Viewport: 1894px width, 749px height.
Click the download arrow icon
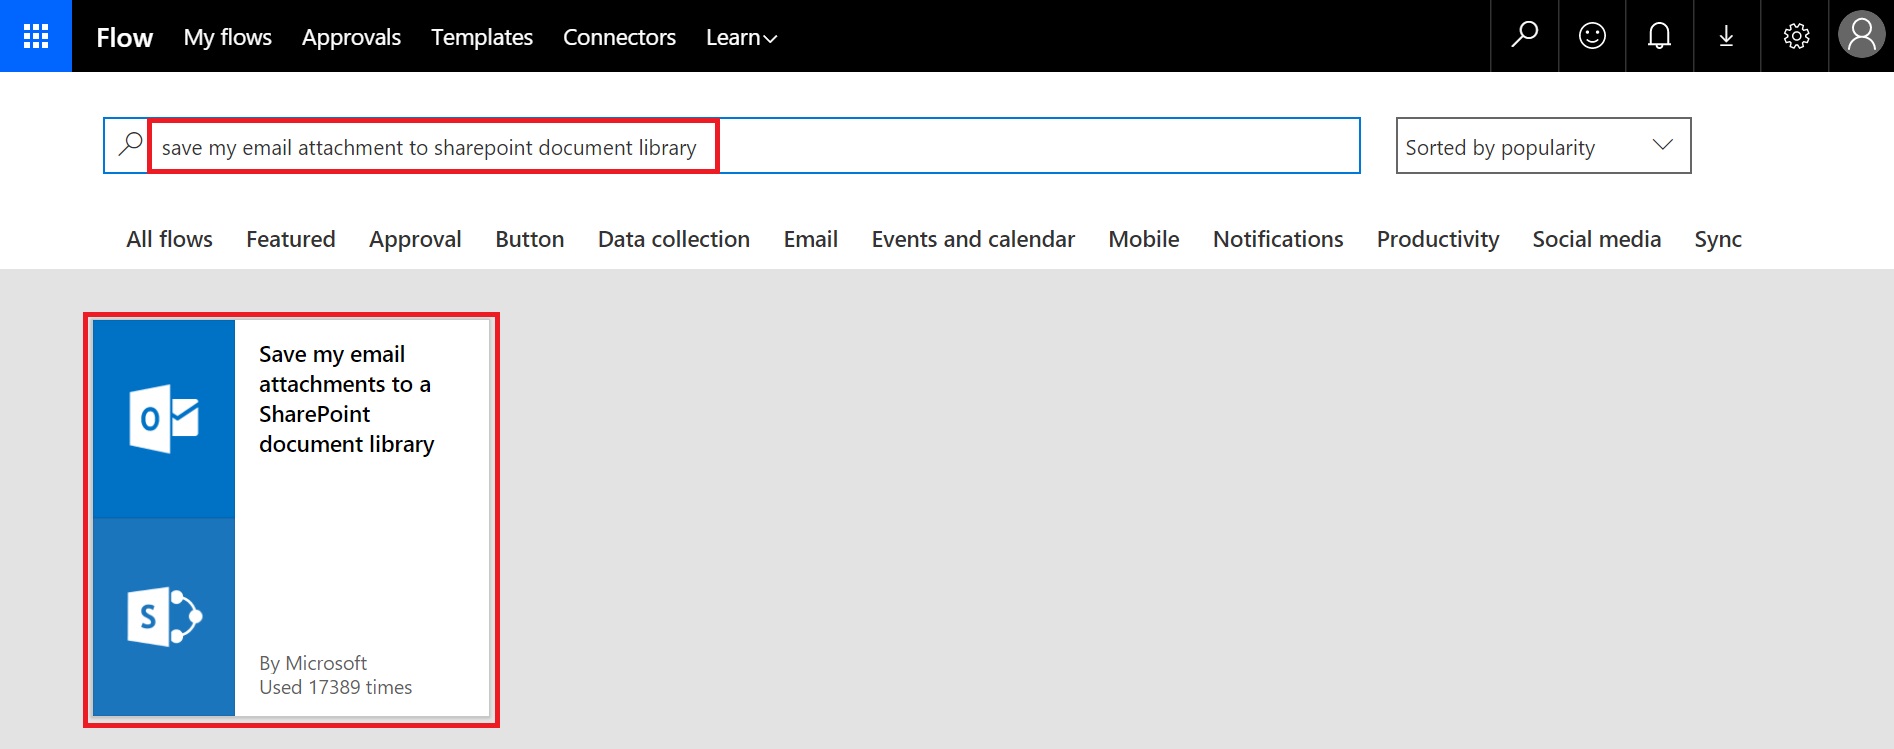tap(1726, 36)
